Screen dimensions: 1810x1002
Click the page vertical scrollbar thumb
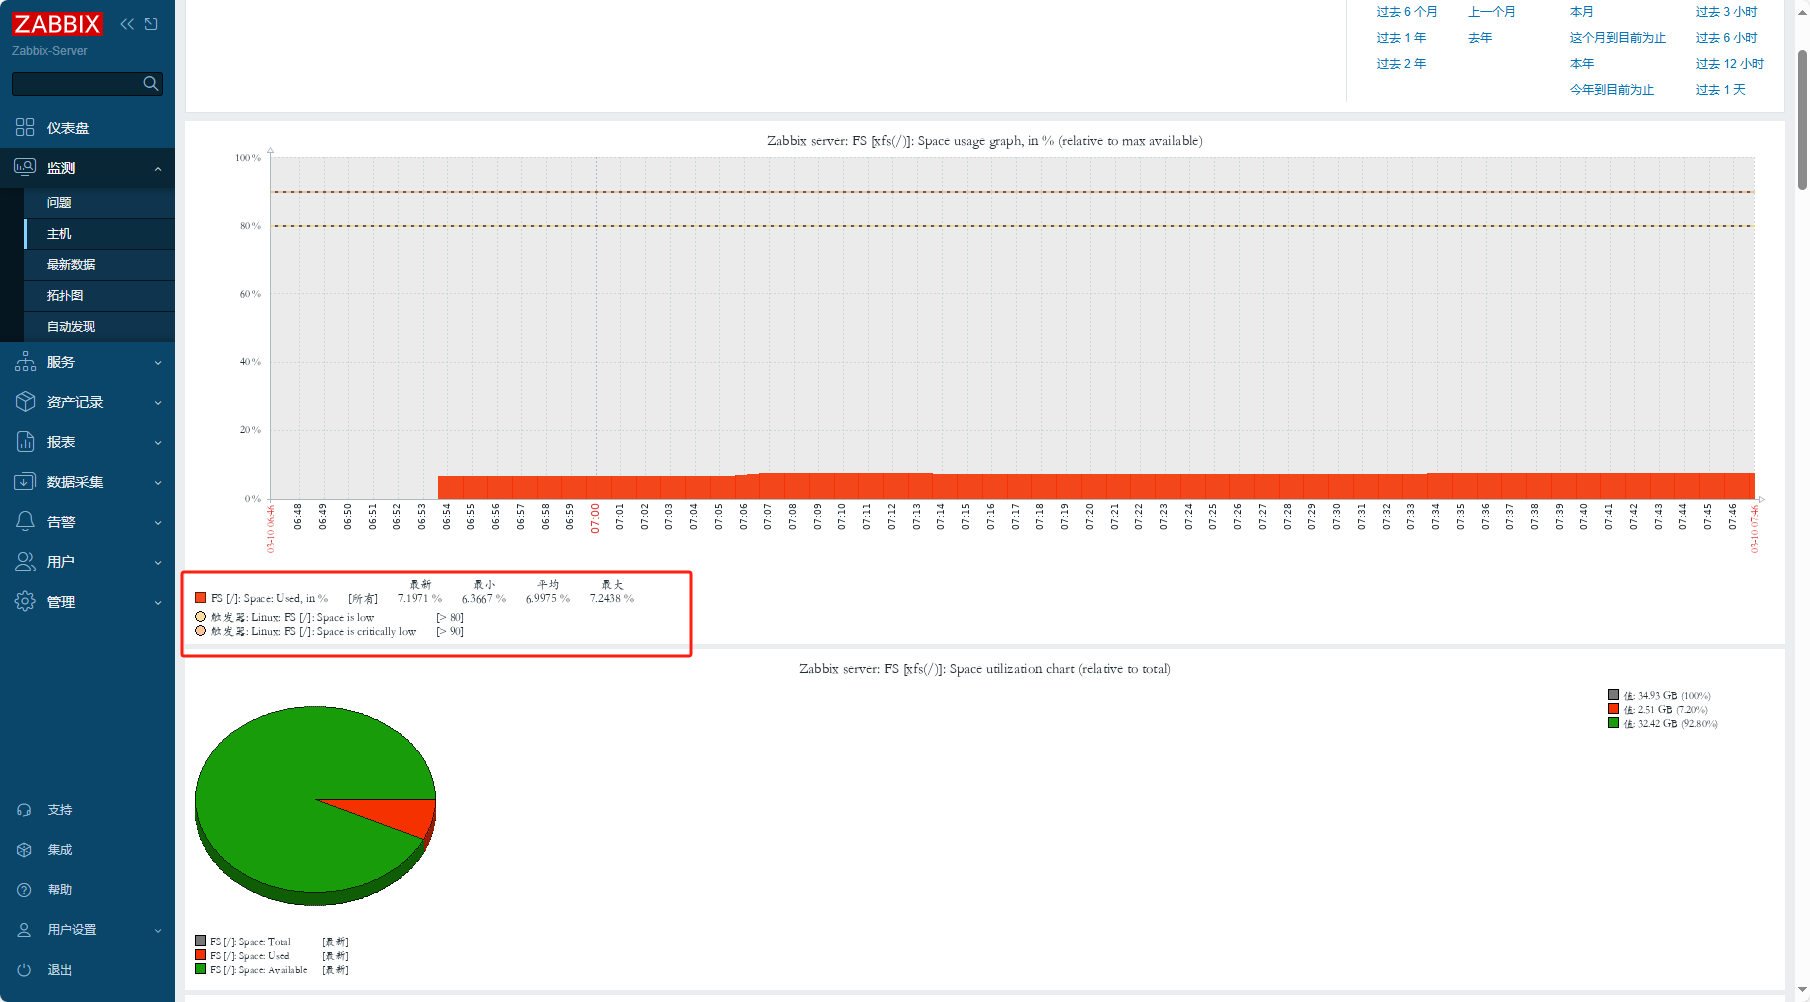click(1802, 118)
